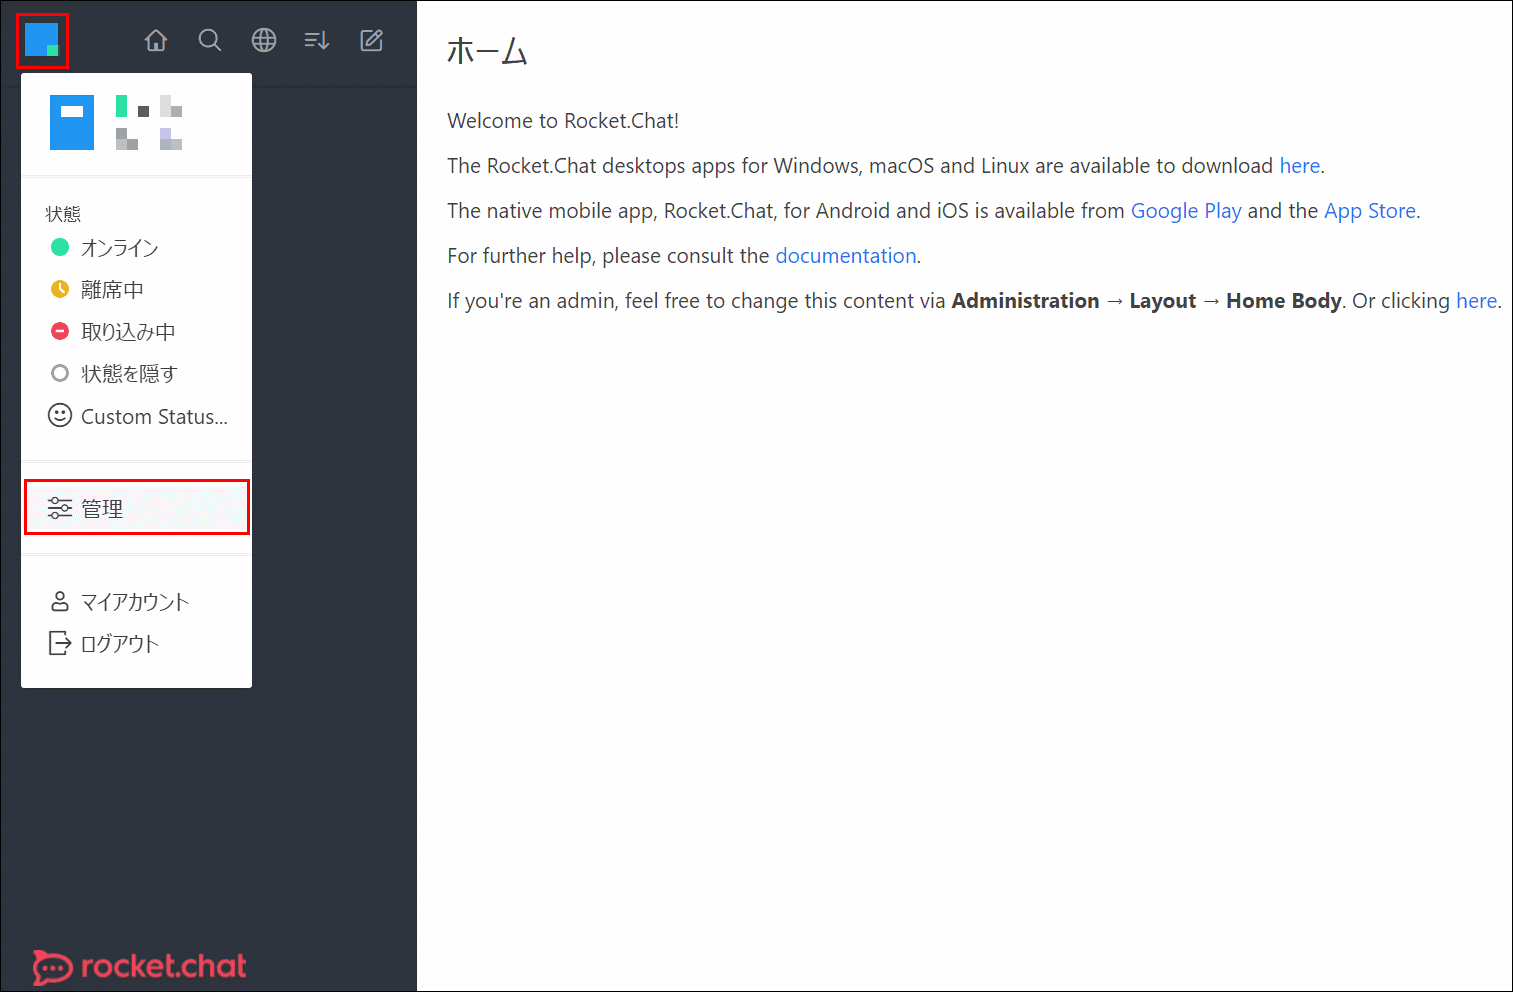
Task: Click the 'Welcome to Rocket.Chat!' text
Action: [563, 121]
